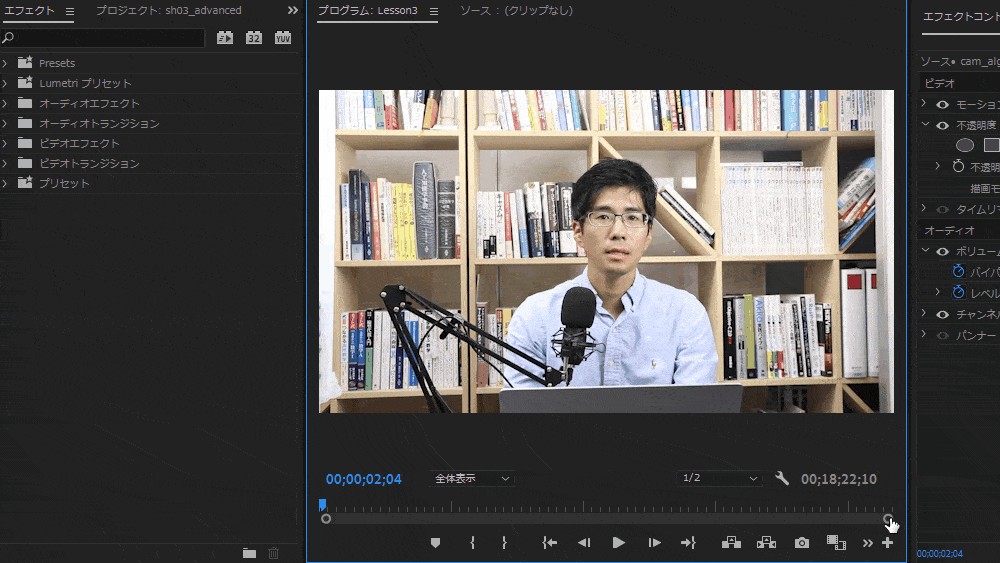Image resolution: width=1000 pixels, height=563 pixels.
Task: Open 1/2 playback resolution dropdown
Action: click(719, 478)
